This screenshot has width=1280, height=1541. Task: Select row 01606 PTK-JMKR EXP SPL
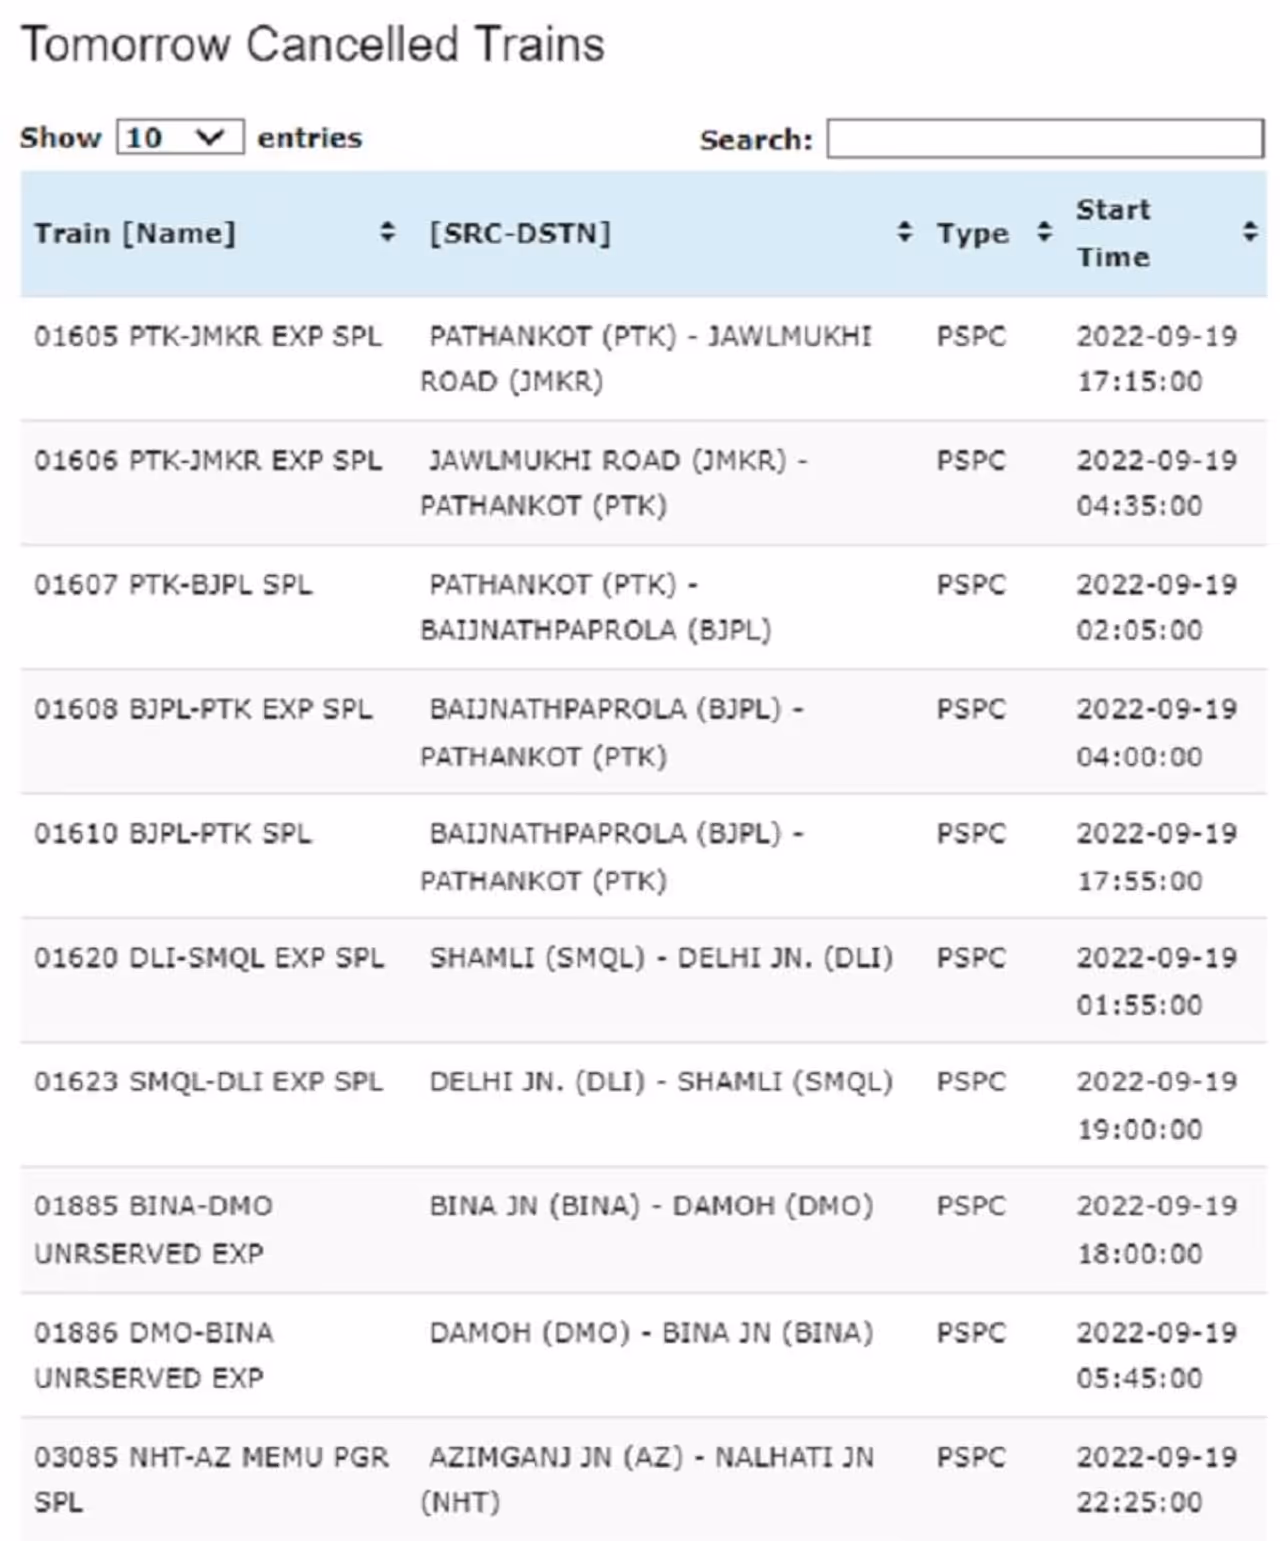click(208, 460)
